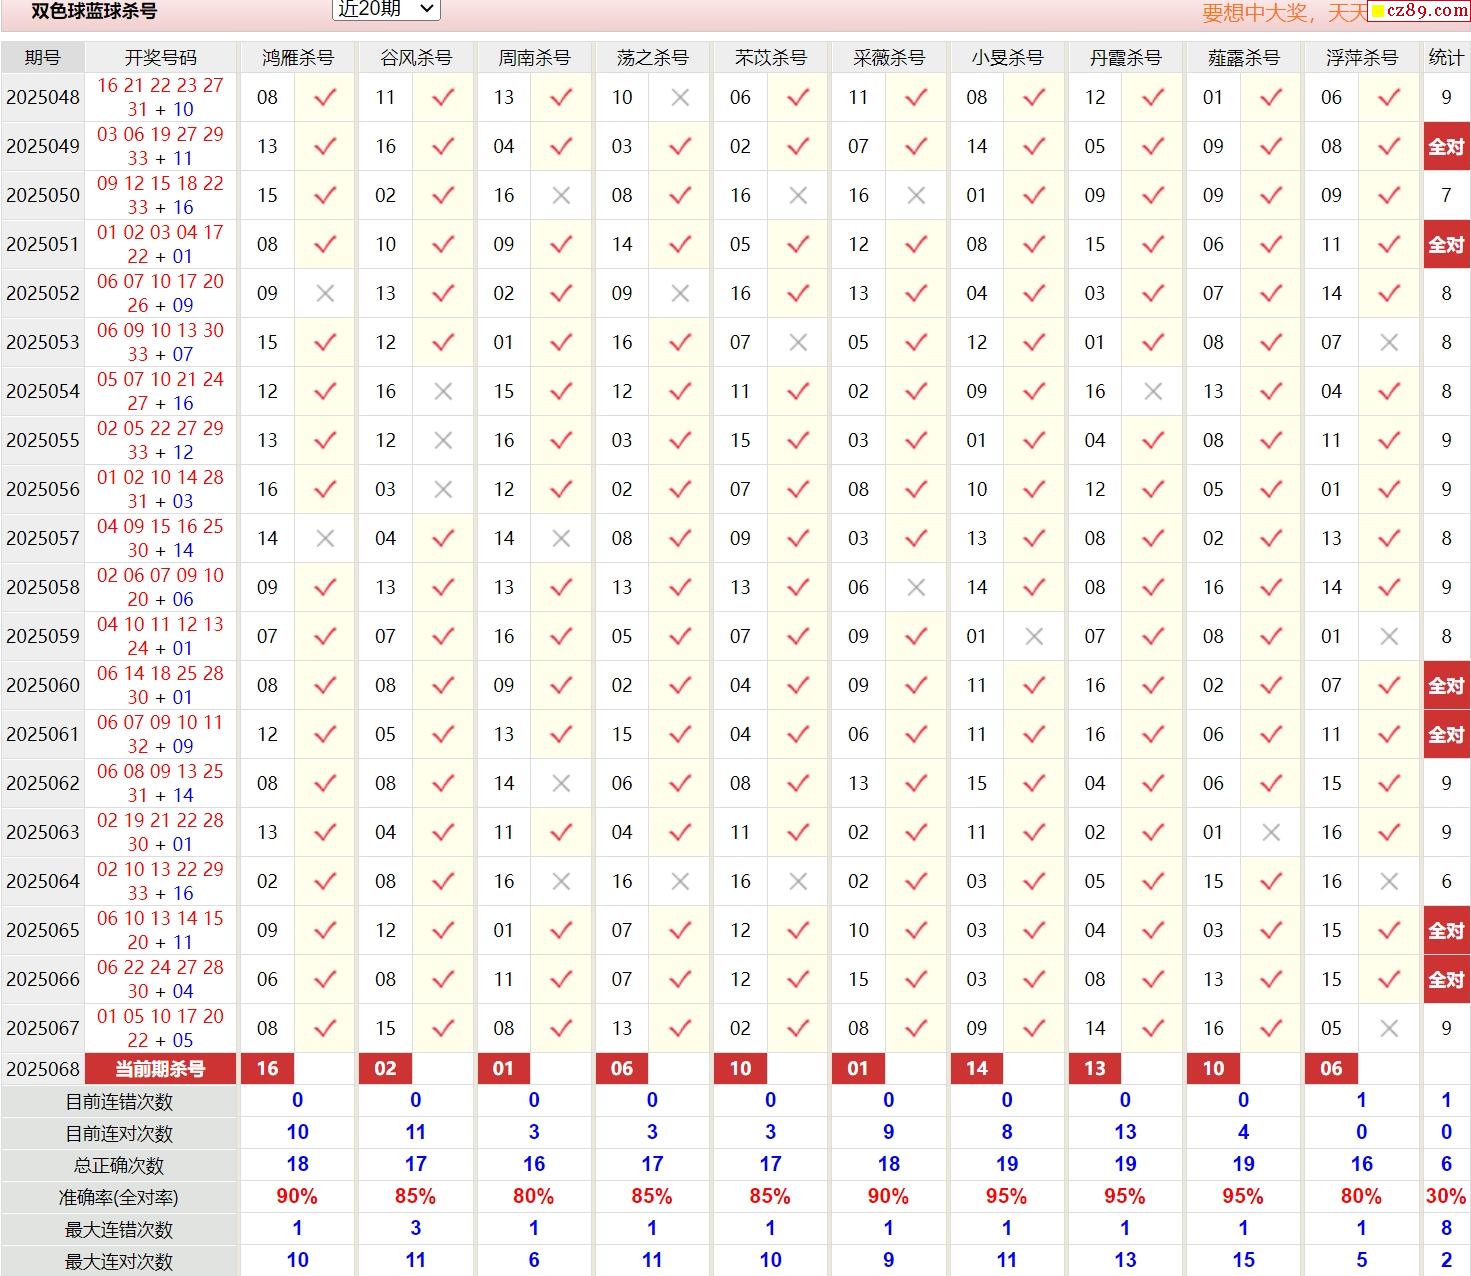Screen dimensions: 1471x1276
Task: Click X mark in 2025048 荡之杀号 column
Action: point(680,97)
